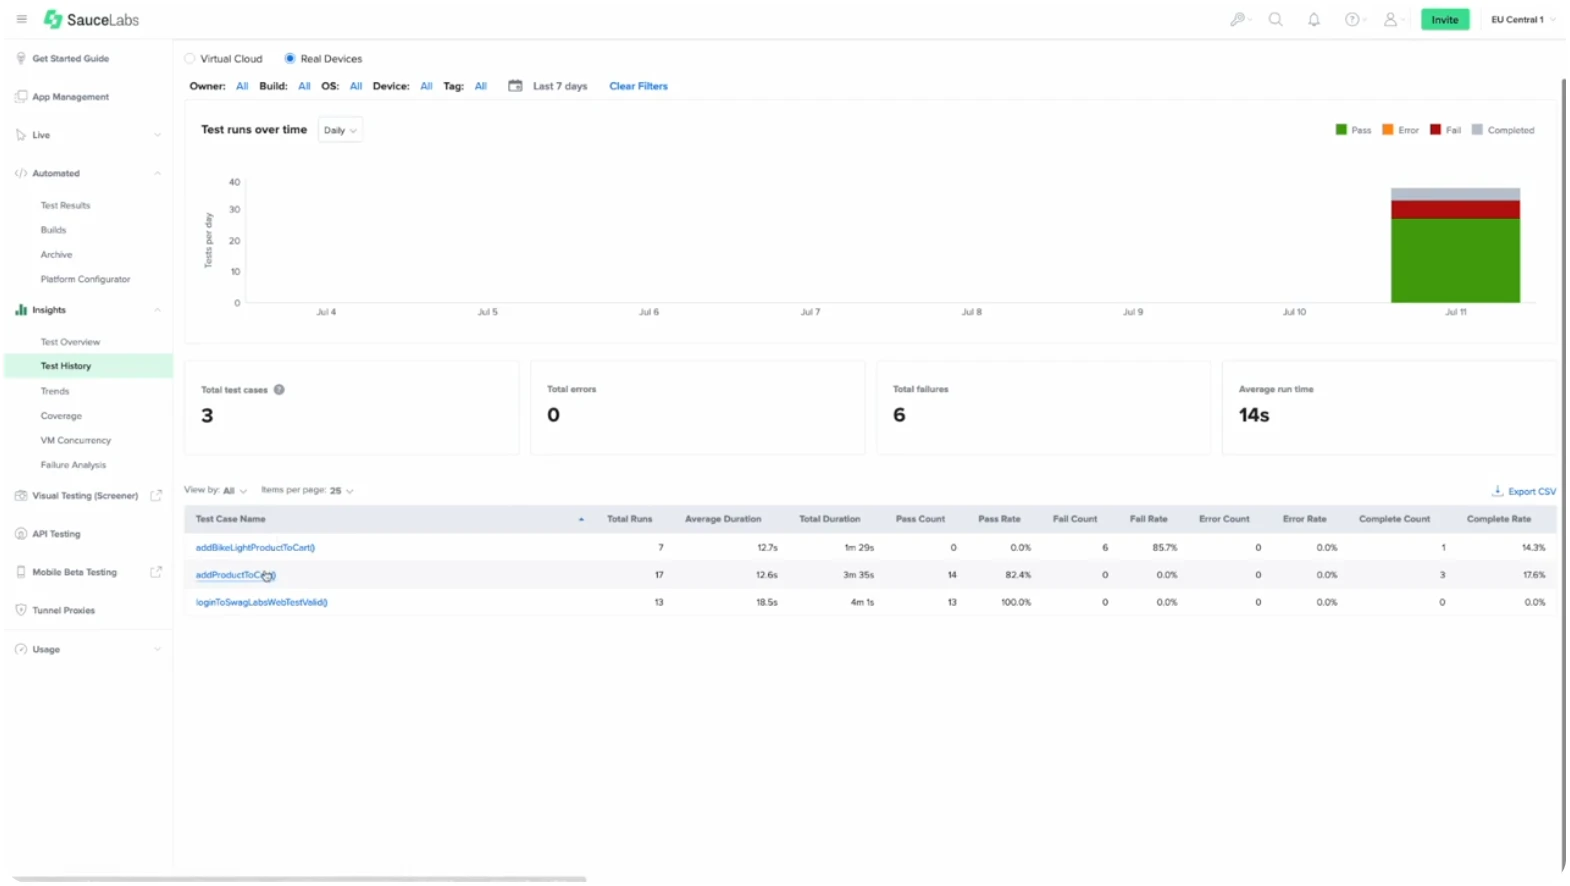Open the EU Central 1 region dropdown
Image resolution: width=1570 pixels, height=886 pixels.
point(1523,19)
